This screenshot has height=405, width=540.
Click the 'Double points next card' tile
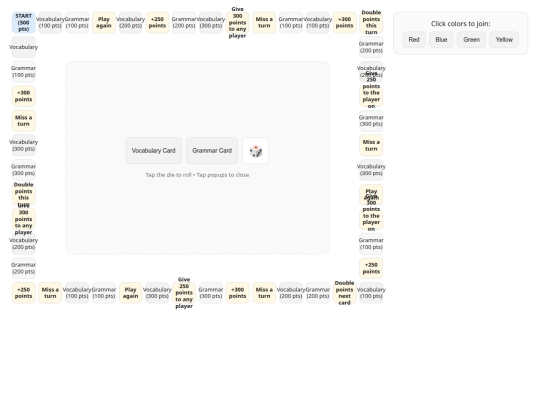pyautogui.click(x=344, y=293)
